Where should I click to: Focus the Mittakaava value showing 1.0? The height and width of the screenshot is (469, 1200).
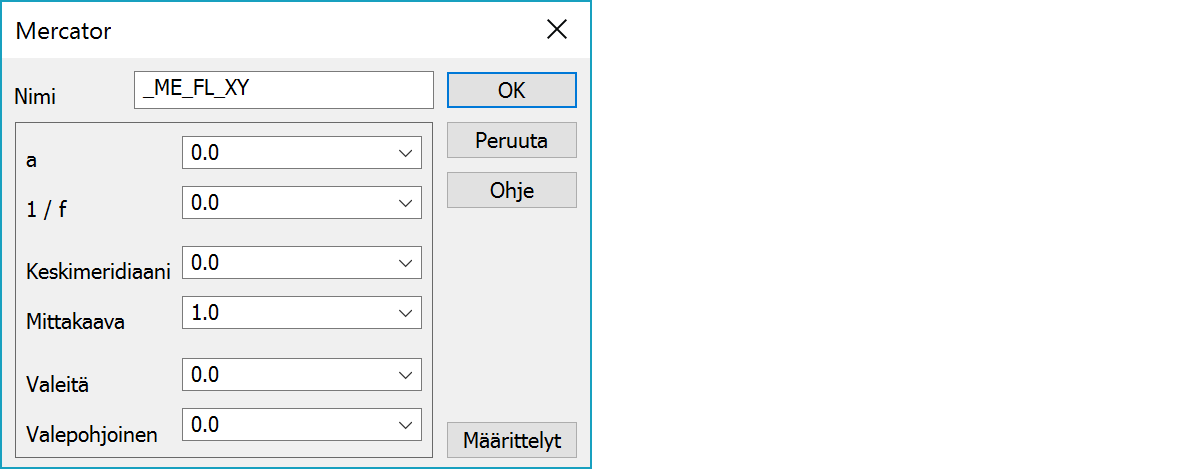pyautogui.click(x=286, y=313)
